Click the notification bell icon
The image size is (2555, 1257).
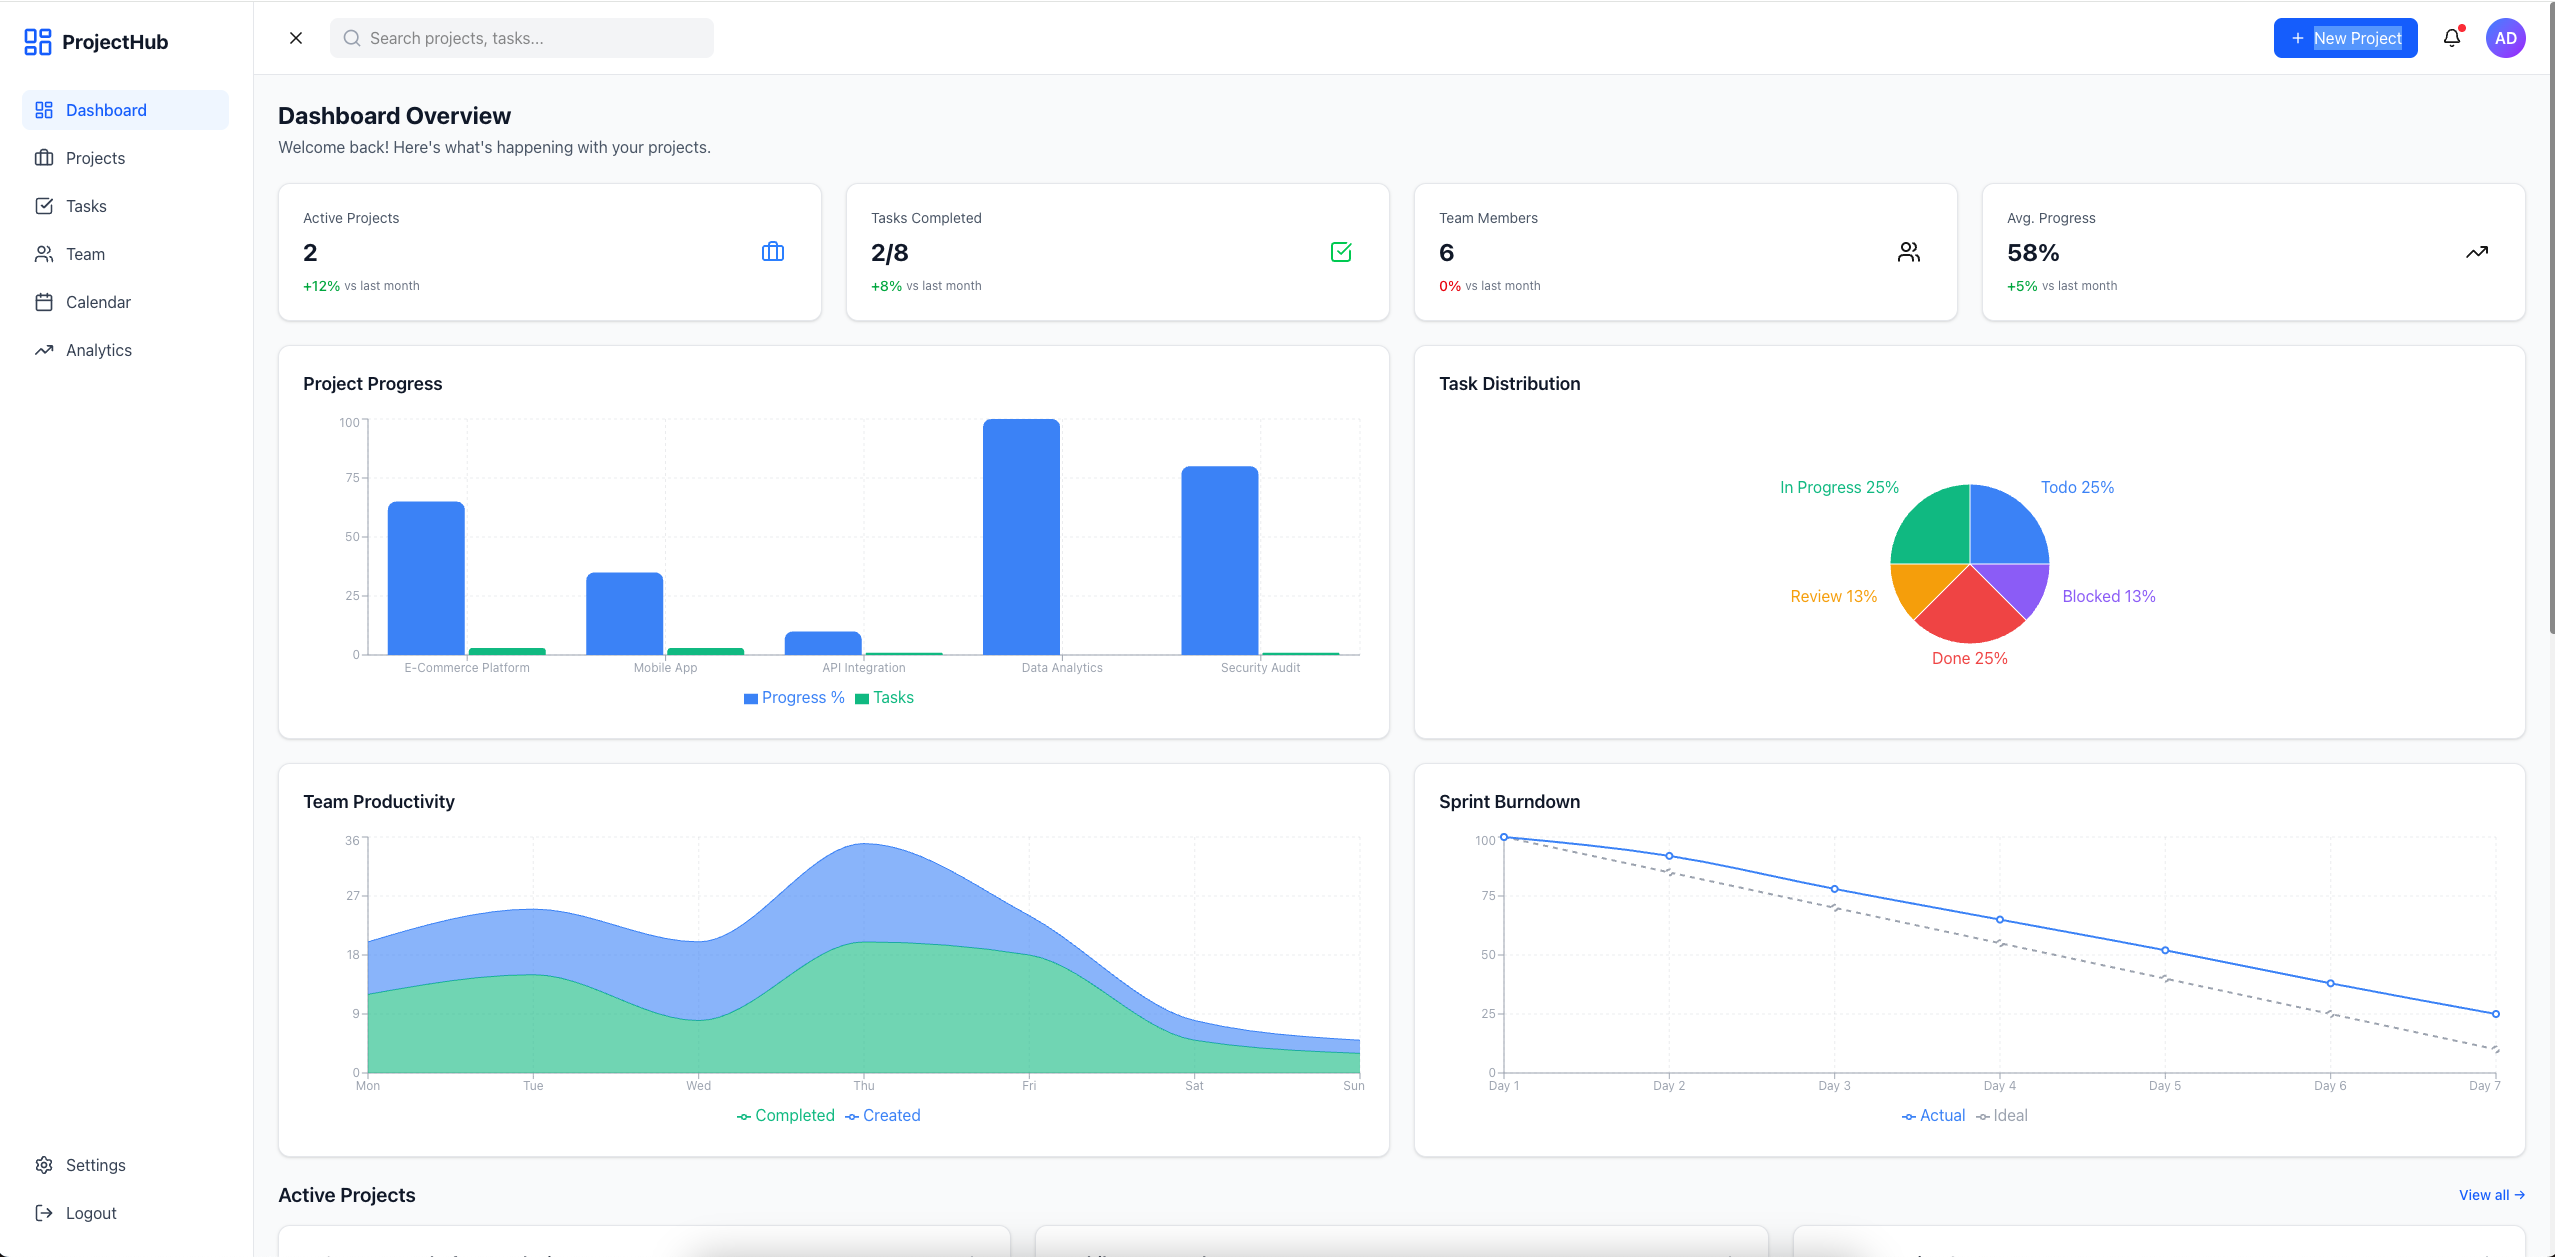click(x=2451, y=38)
